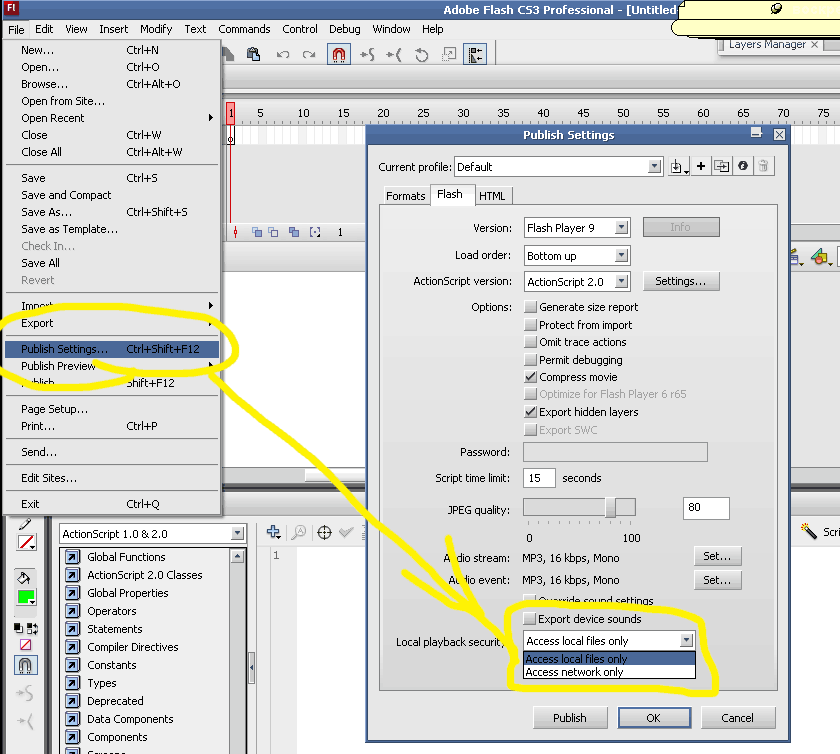Enable Permit debugging checkbox
The image size is (840, 754).
[530, 360]
